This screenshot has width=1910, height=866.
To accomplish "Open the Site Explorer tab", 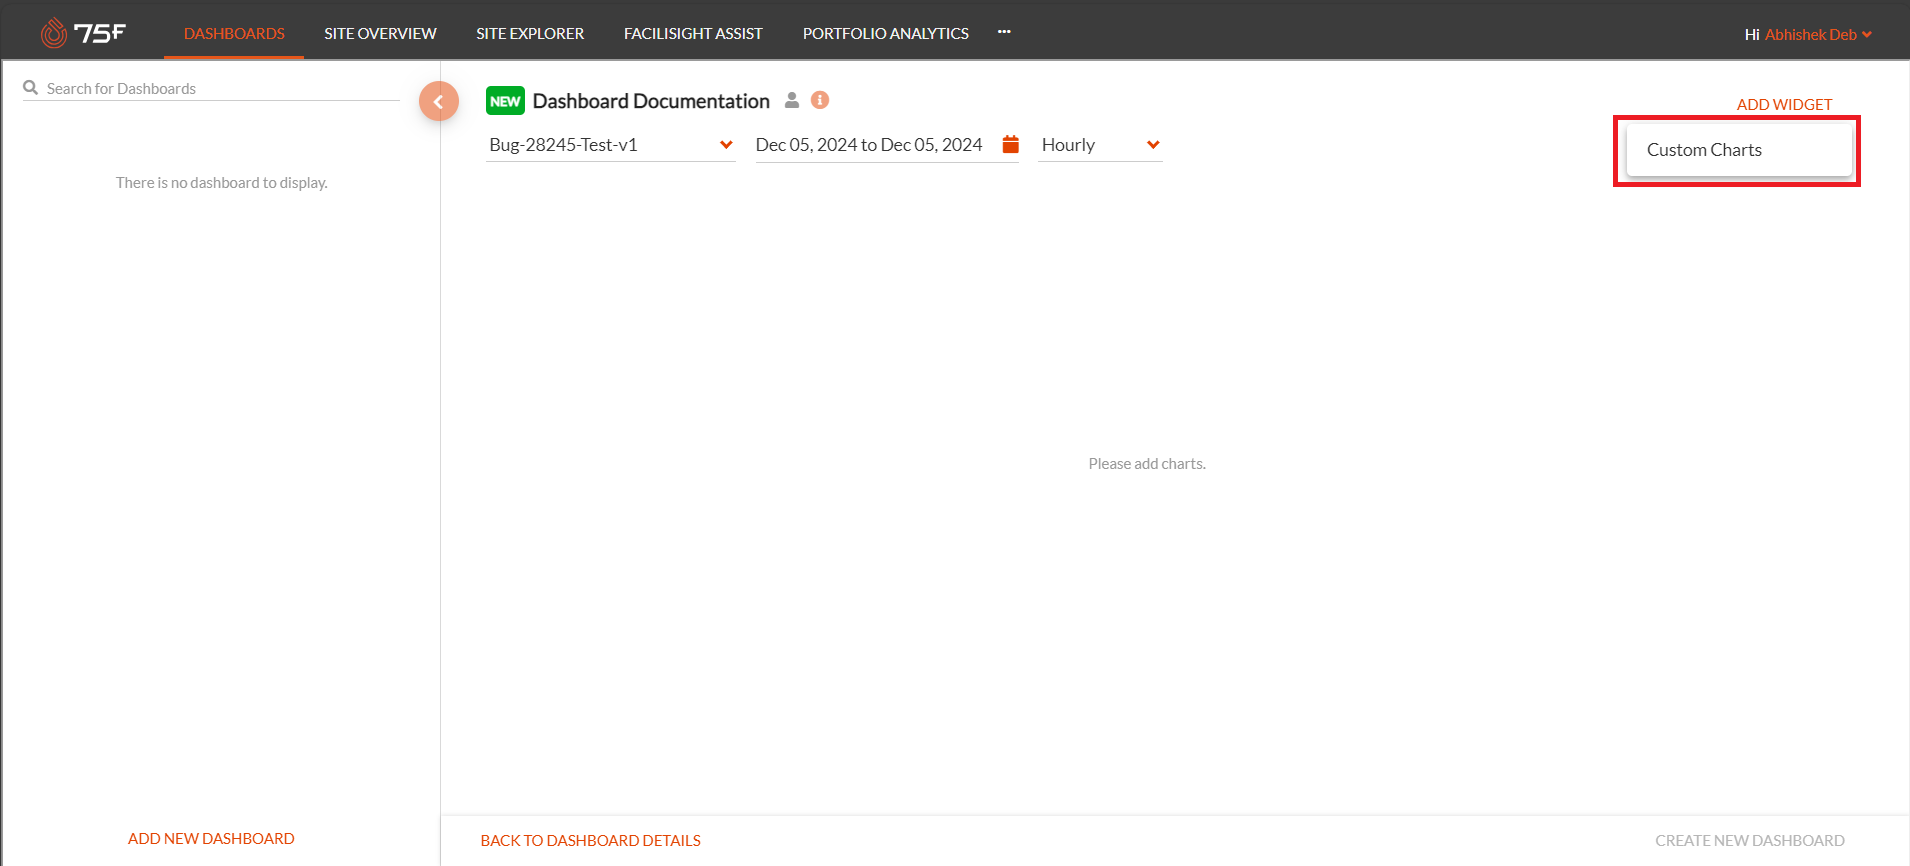I will (530, 34).
